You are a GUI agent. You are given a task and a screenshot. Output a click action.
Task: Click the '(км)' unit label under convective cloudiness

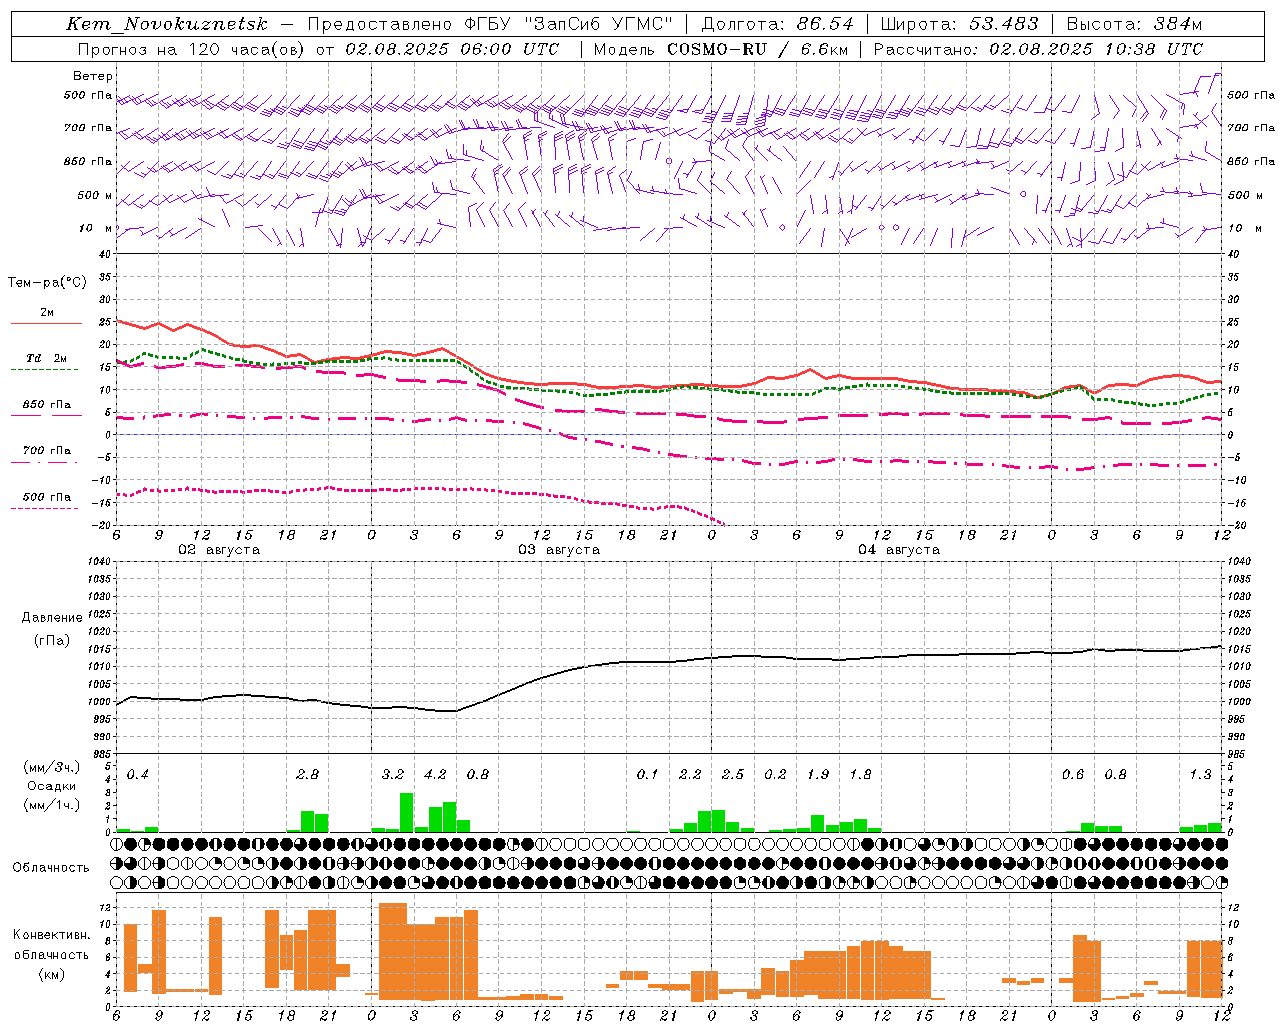tap(51, 974)
